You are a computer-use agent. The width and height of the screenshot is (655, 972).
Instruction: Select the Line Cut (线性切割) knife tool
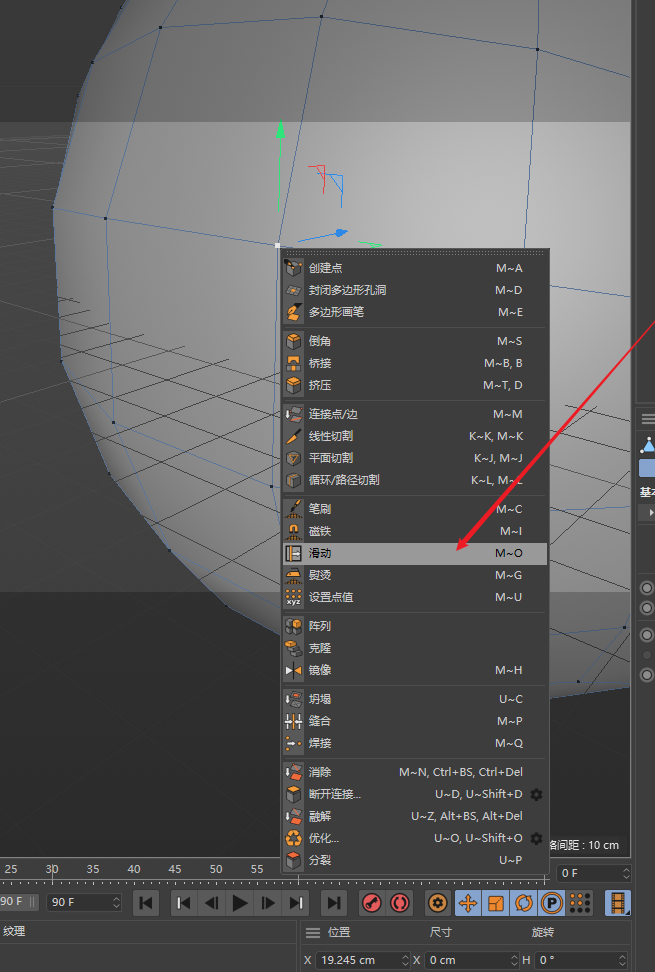point(330,436)
